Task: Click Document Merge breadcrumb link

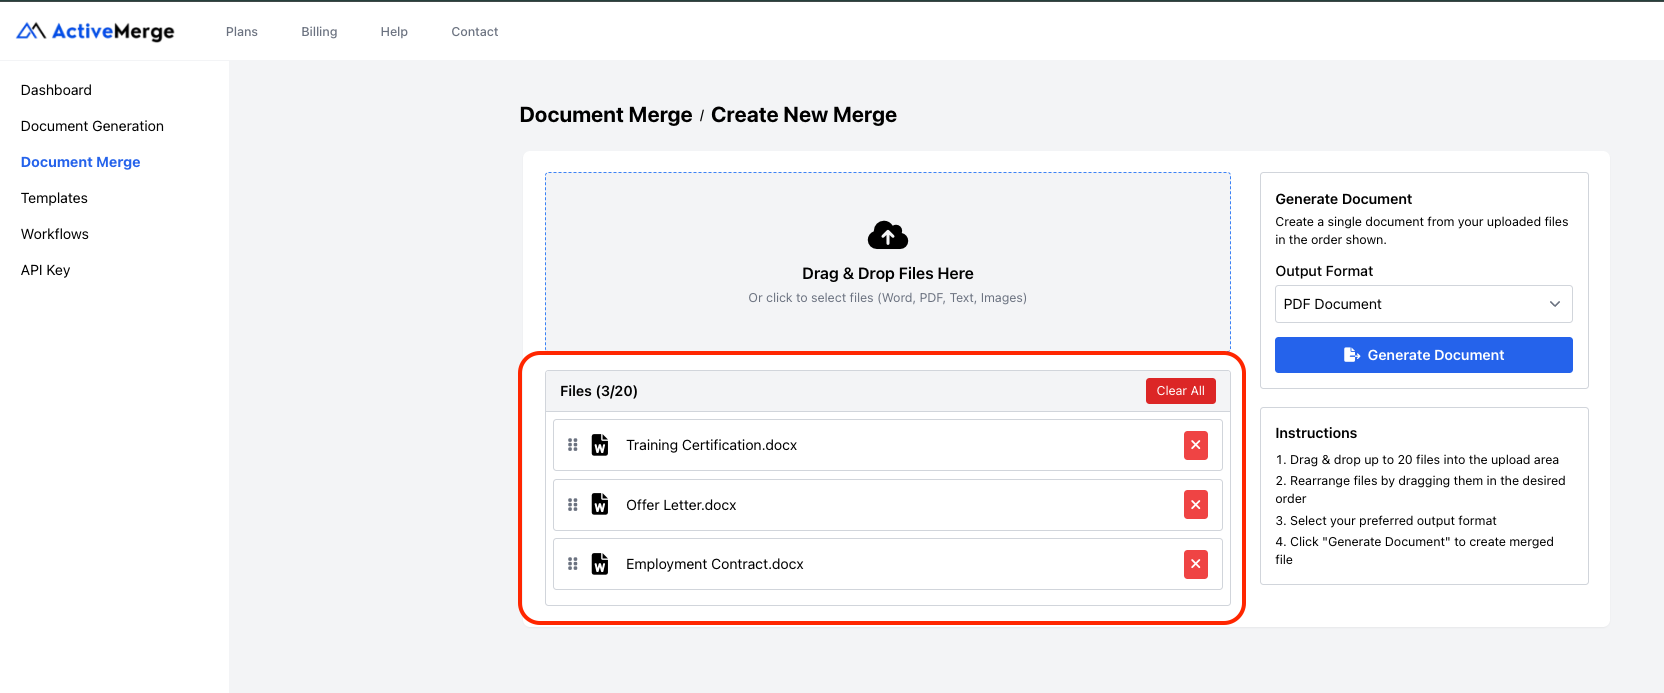Action: (606, 115)
